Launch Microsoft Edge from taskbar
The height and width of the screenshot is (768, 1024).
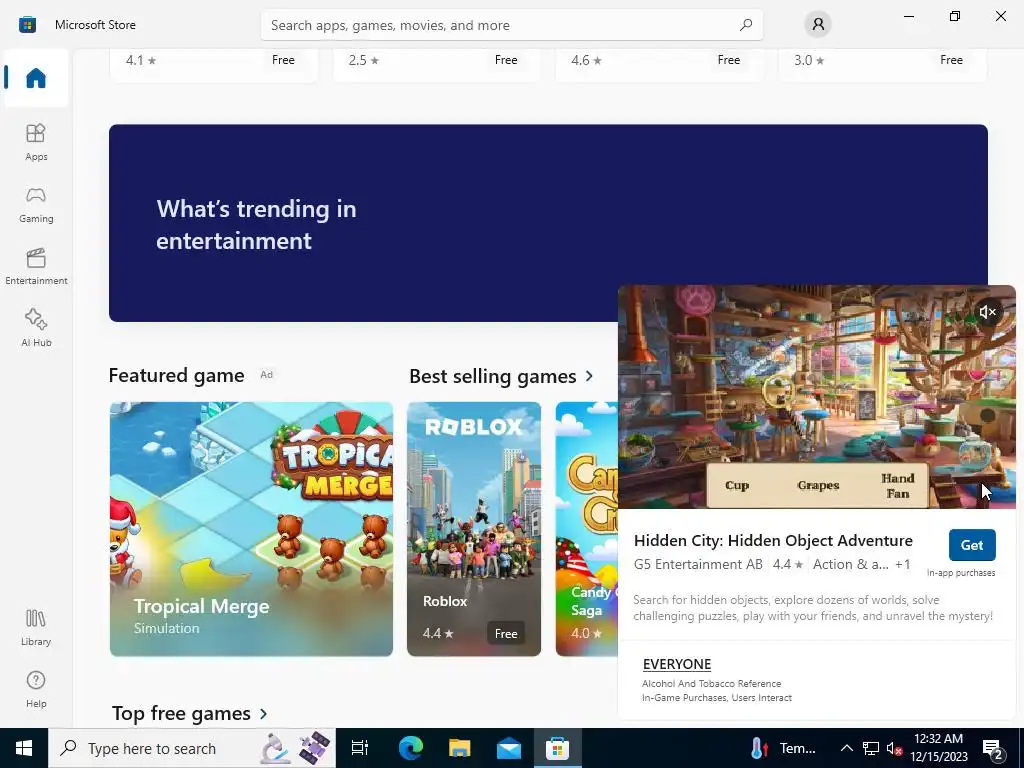click(411, 748)
